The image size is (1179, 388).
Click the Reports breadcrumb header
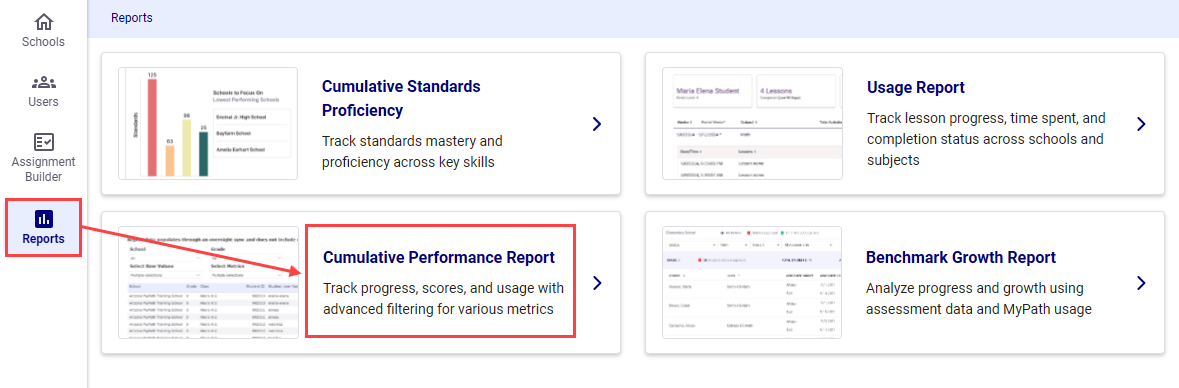[x=132, y=18]
